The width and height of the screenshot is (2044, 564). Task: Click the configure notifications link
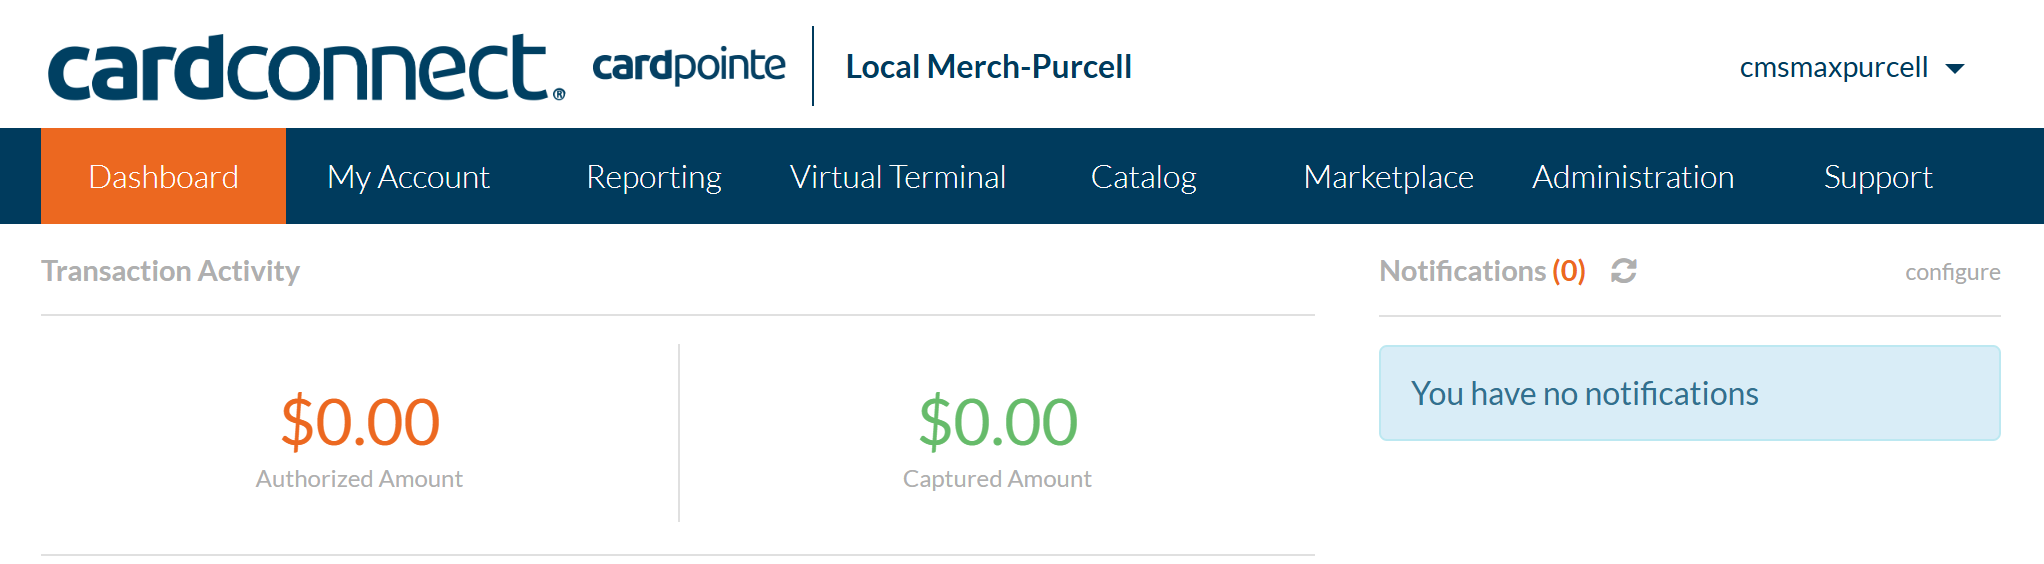[x=1952, y=272]
